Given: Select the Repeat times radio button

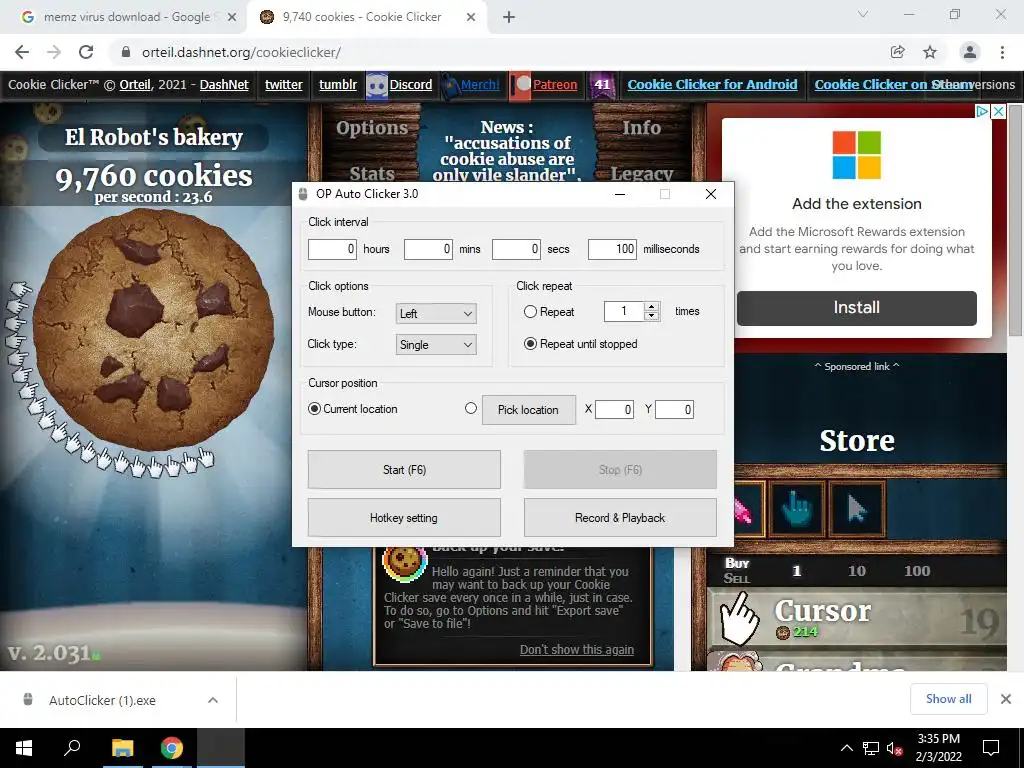Looking at the screenshot, I should pyautogui.click(x=530, y=312).
